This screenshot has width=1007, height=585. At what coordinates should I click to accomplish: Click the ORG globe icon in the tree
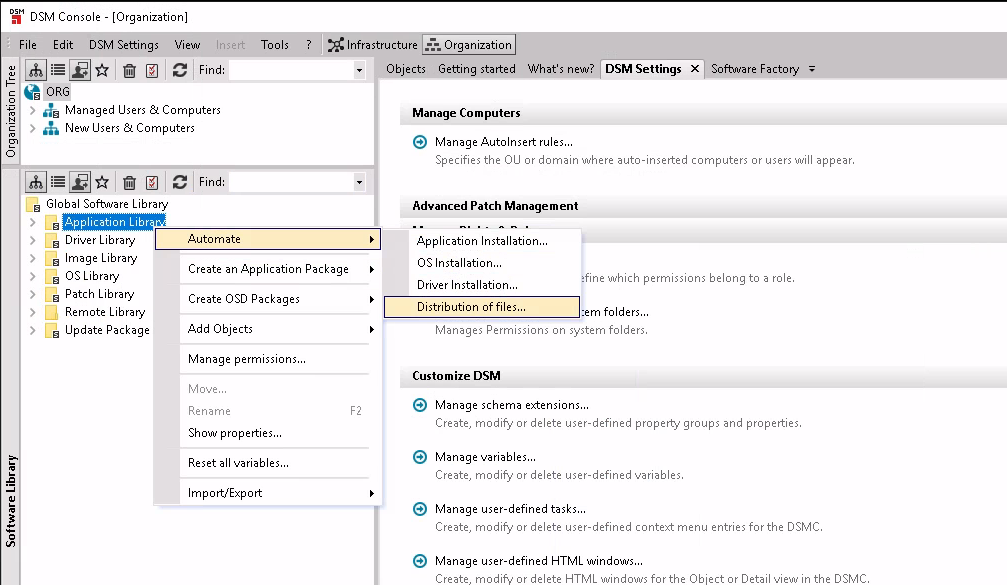click(32, 92)
